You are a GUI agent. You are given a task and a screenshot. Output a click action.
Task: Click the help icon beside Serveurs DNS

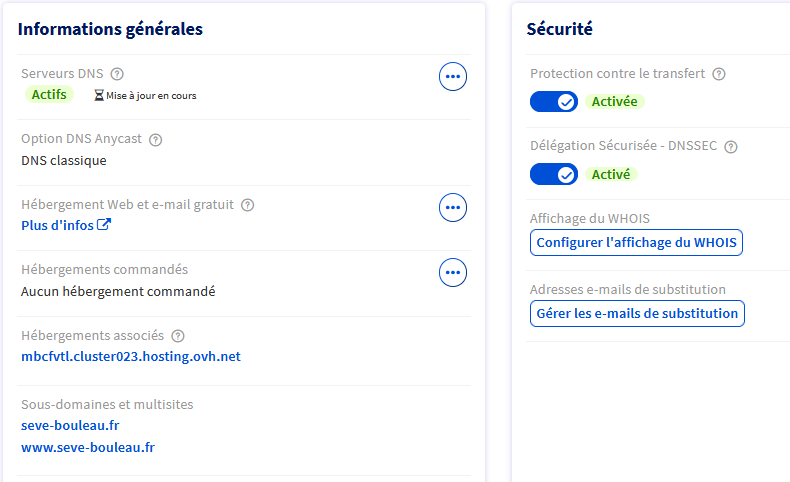117,74
